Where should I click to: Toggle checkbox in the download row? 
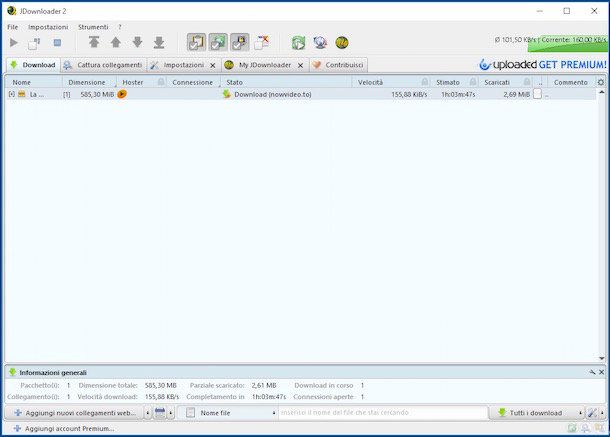(x=537, y=94)
